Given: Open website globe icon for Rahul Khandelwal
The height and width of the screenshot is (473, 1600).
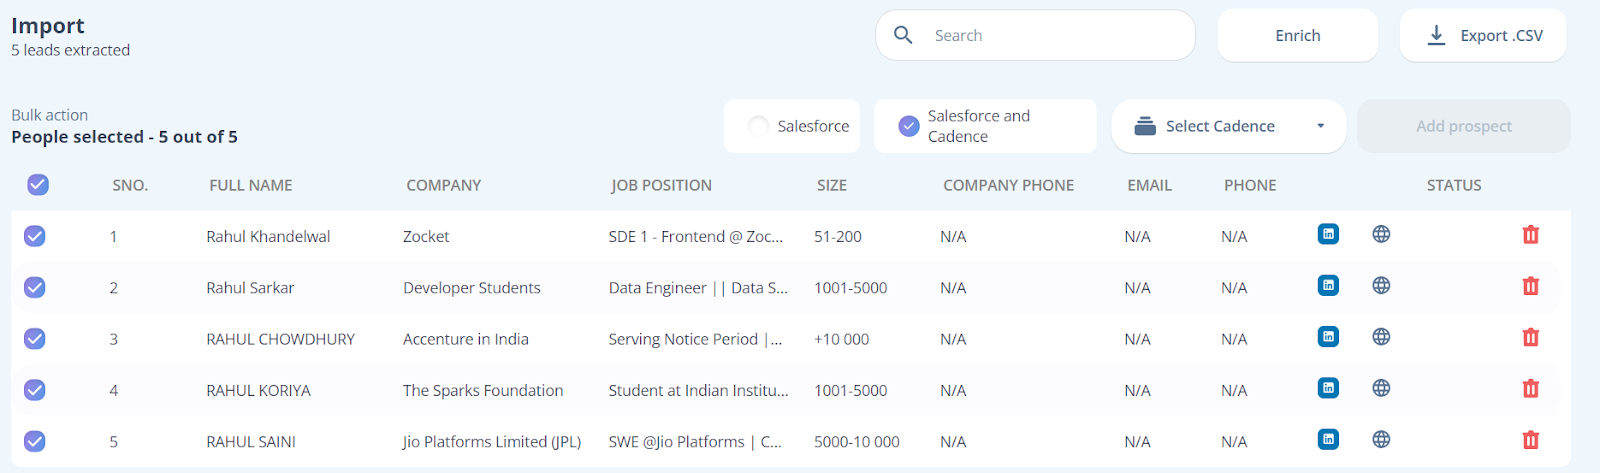Looking at the screenshot, I should coord(1381,234).
